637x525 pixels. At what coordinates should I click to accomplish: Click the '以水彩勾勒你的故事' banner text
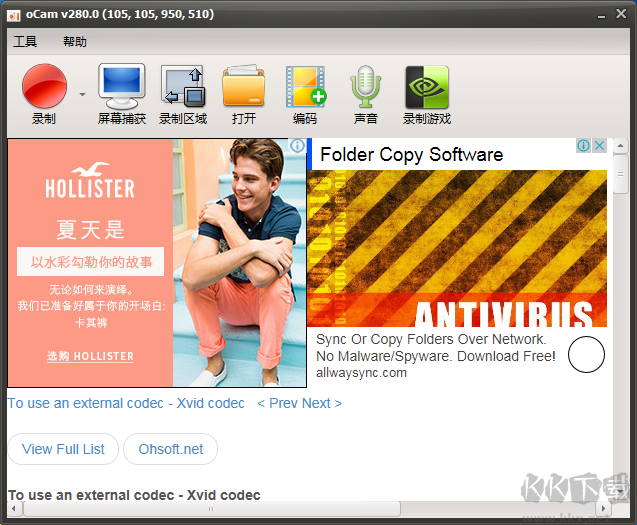(91, 262)
